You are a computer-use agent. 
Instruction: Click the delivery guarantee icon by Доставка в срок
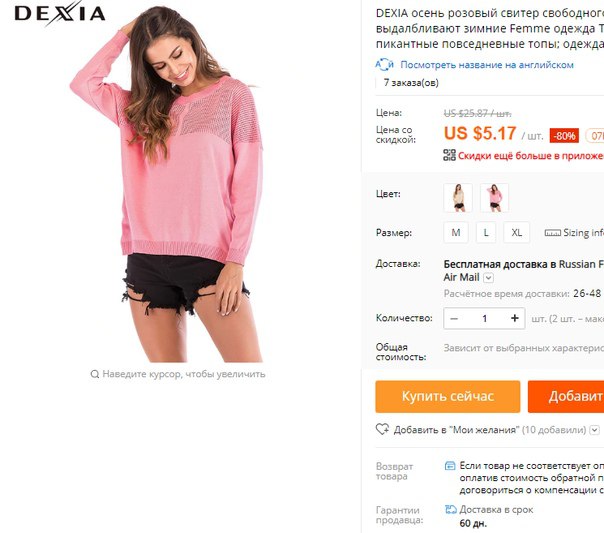[x=450, y=510]
